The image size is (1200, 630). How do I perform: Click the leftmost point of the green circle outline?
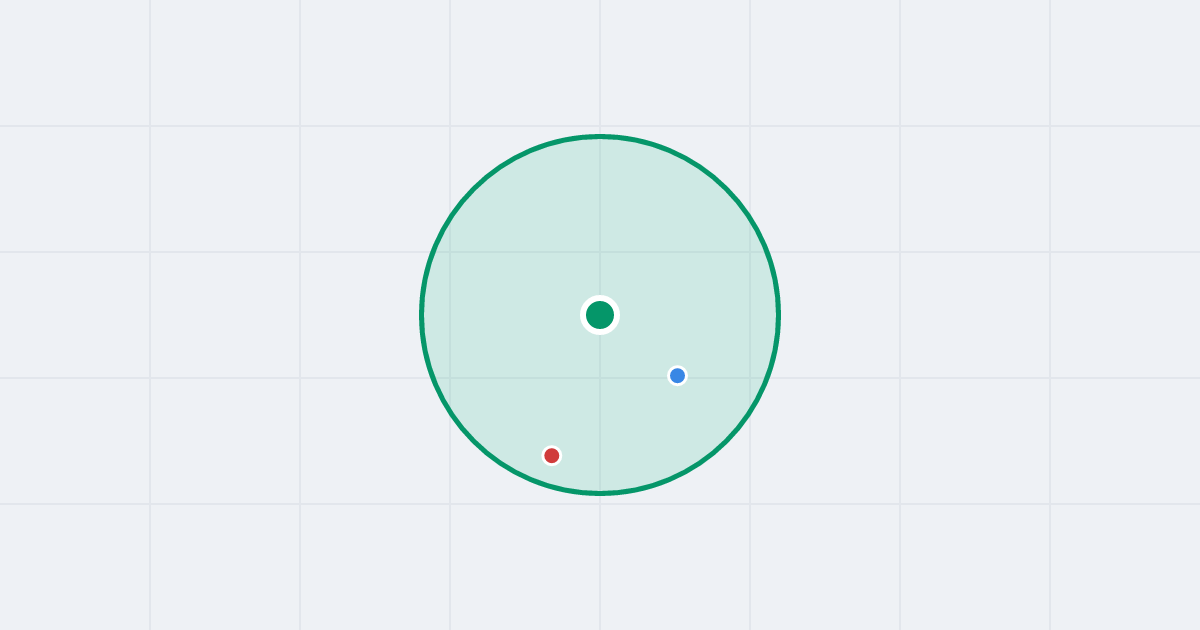pyautogui.click(x=422, y=315)
